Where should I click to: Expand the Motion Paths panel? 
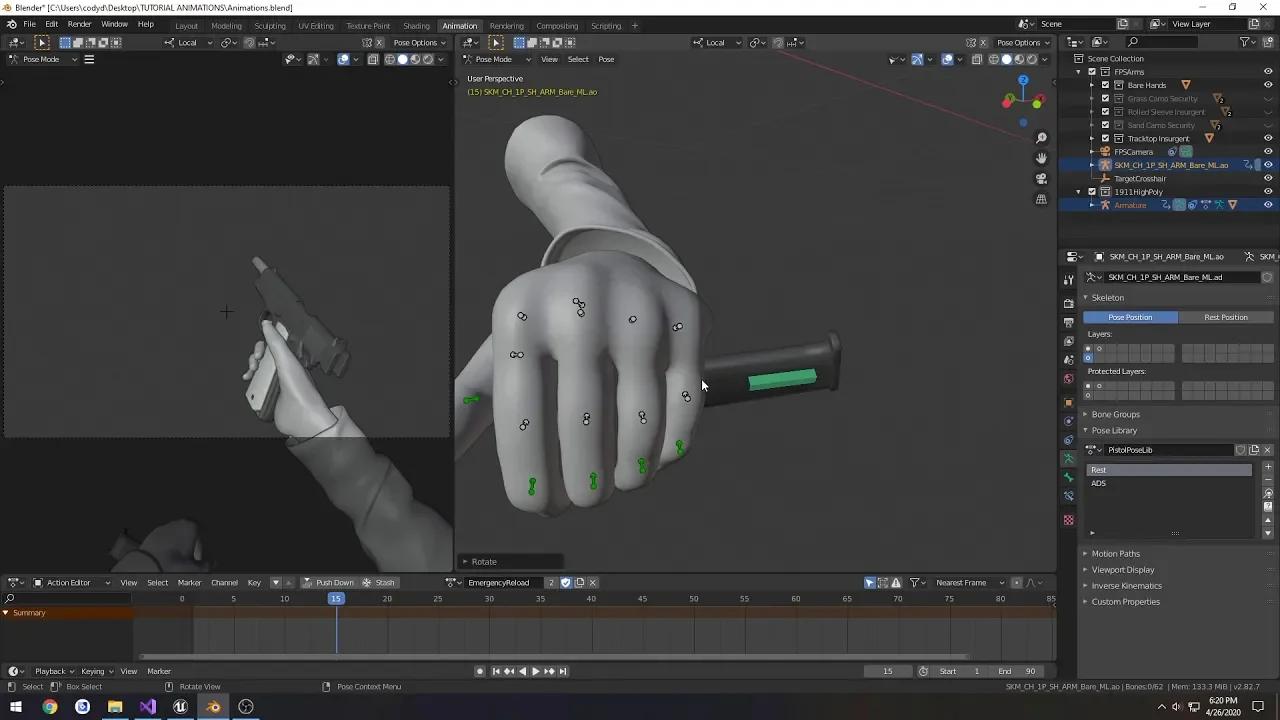1115,553
